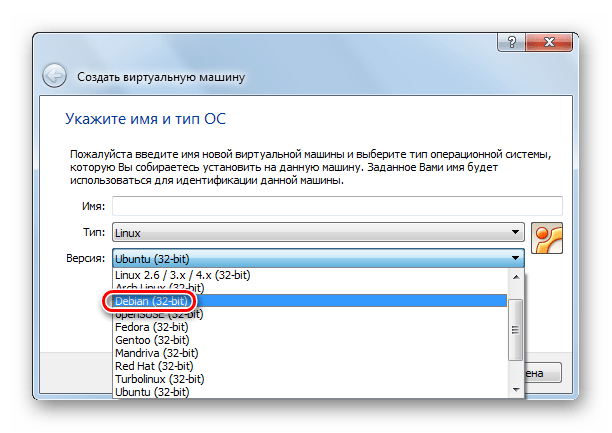Choose Fedora (32-bit) in the list
The width and height of the screenshot is (612, 433).
(x=151, y=326)
